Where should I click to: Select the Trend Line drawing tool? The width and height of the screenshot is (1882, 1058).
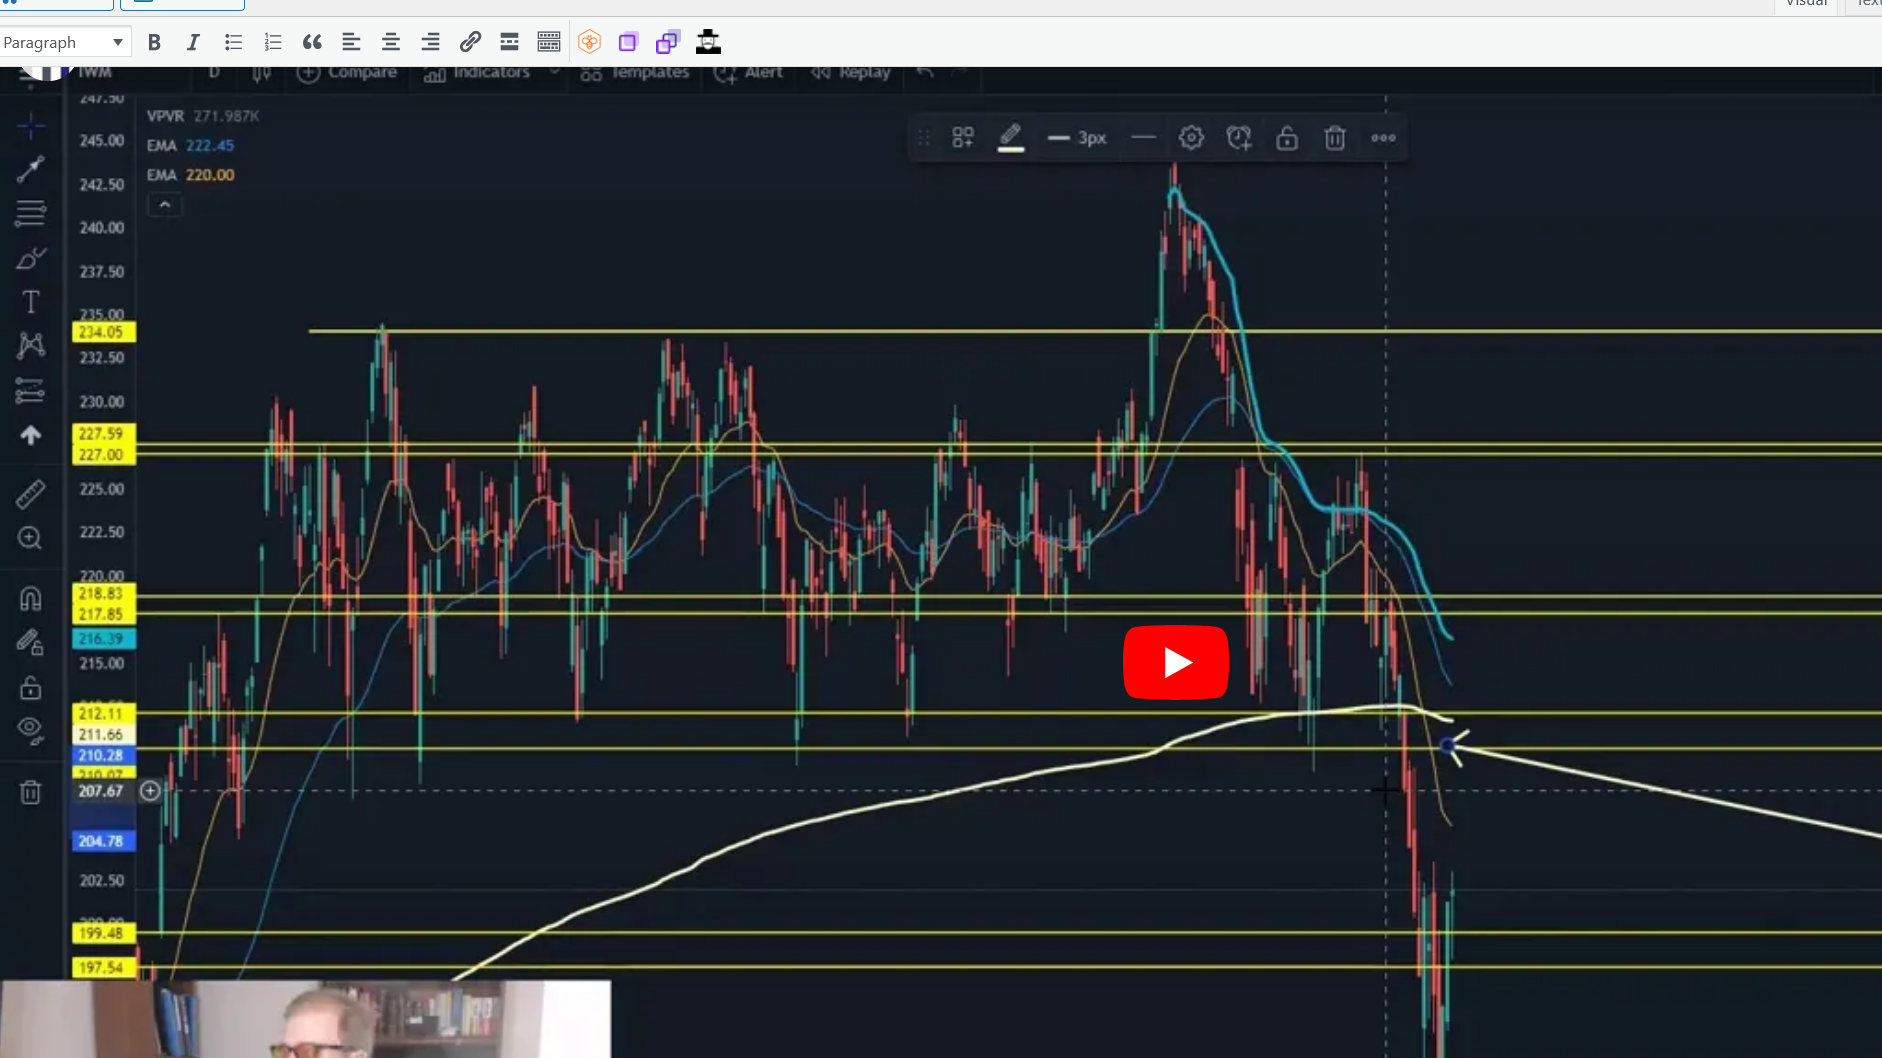[x=31, y=169]
